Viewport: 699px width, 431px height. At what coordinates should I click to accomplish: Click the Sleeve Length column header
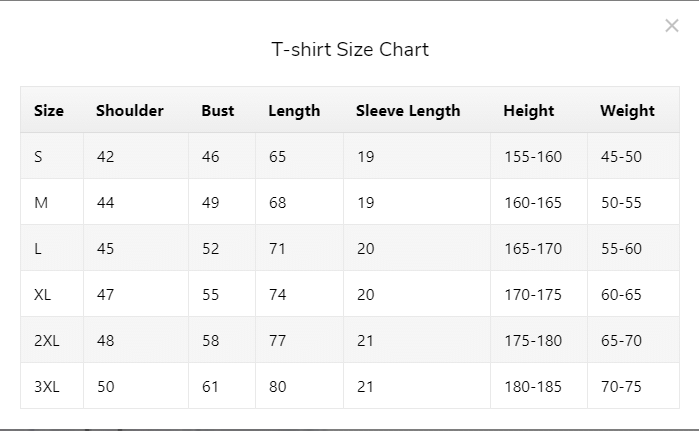(x=408, y=111)
